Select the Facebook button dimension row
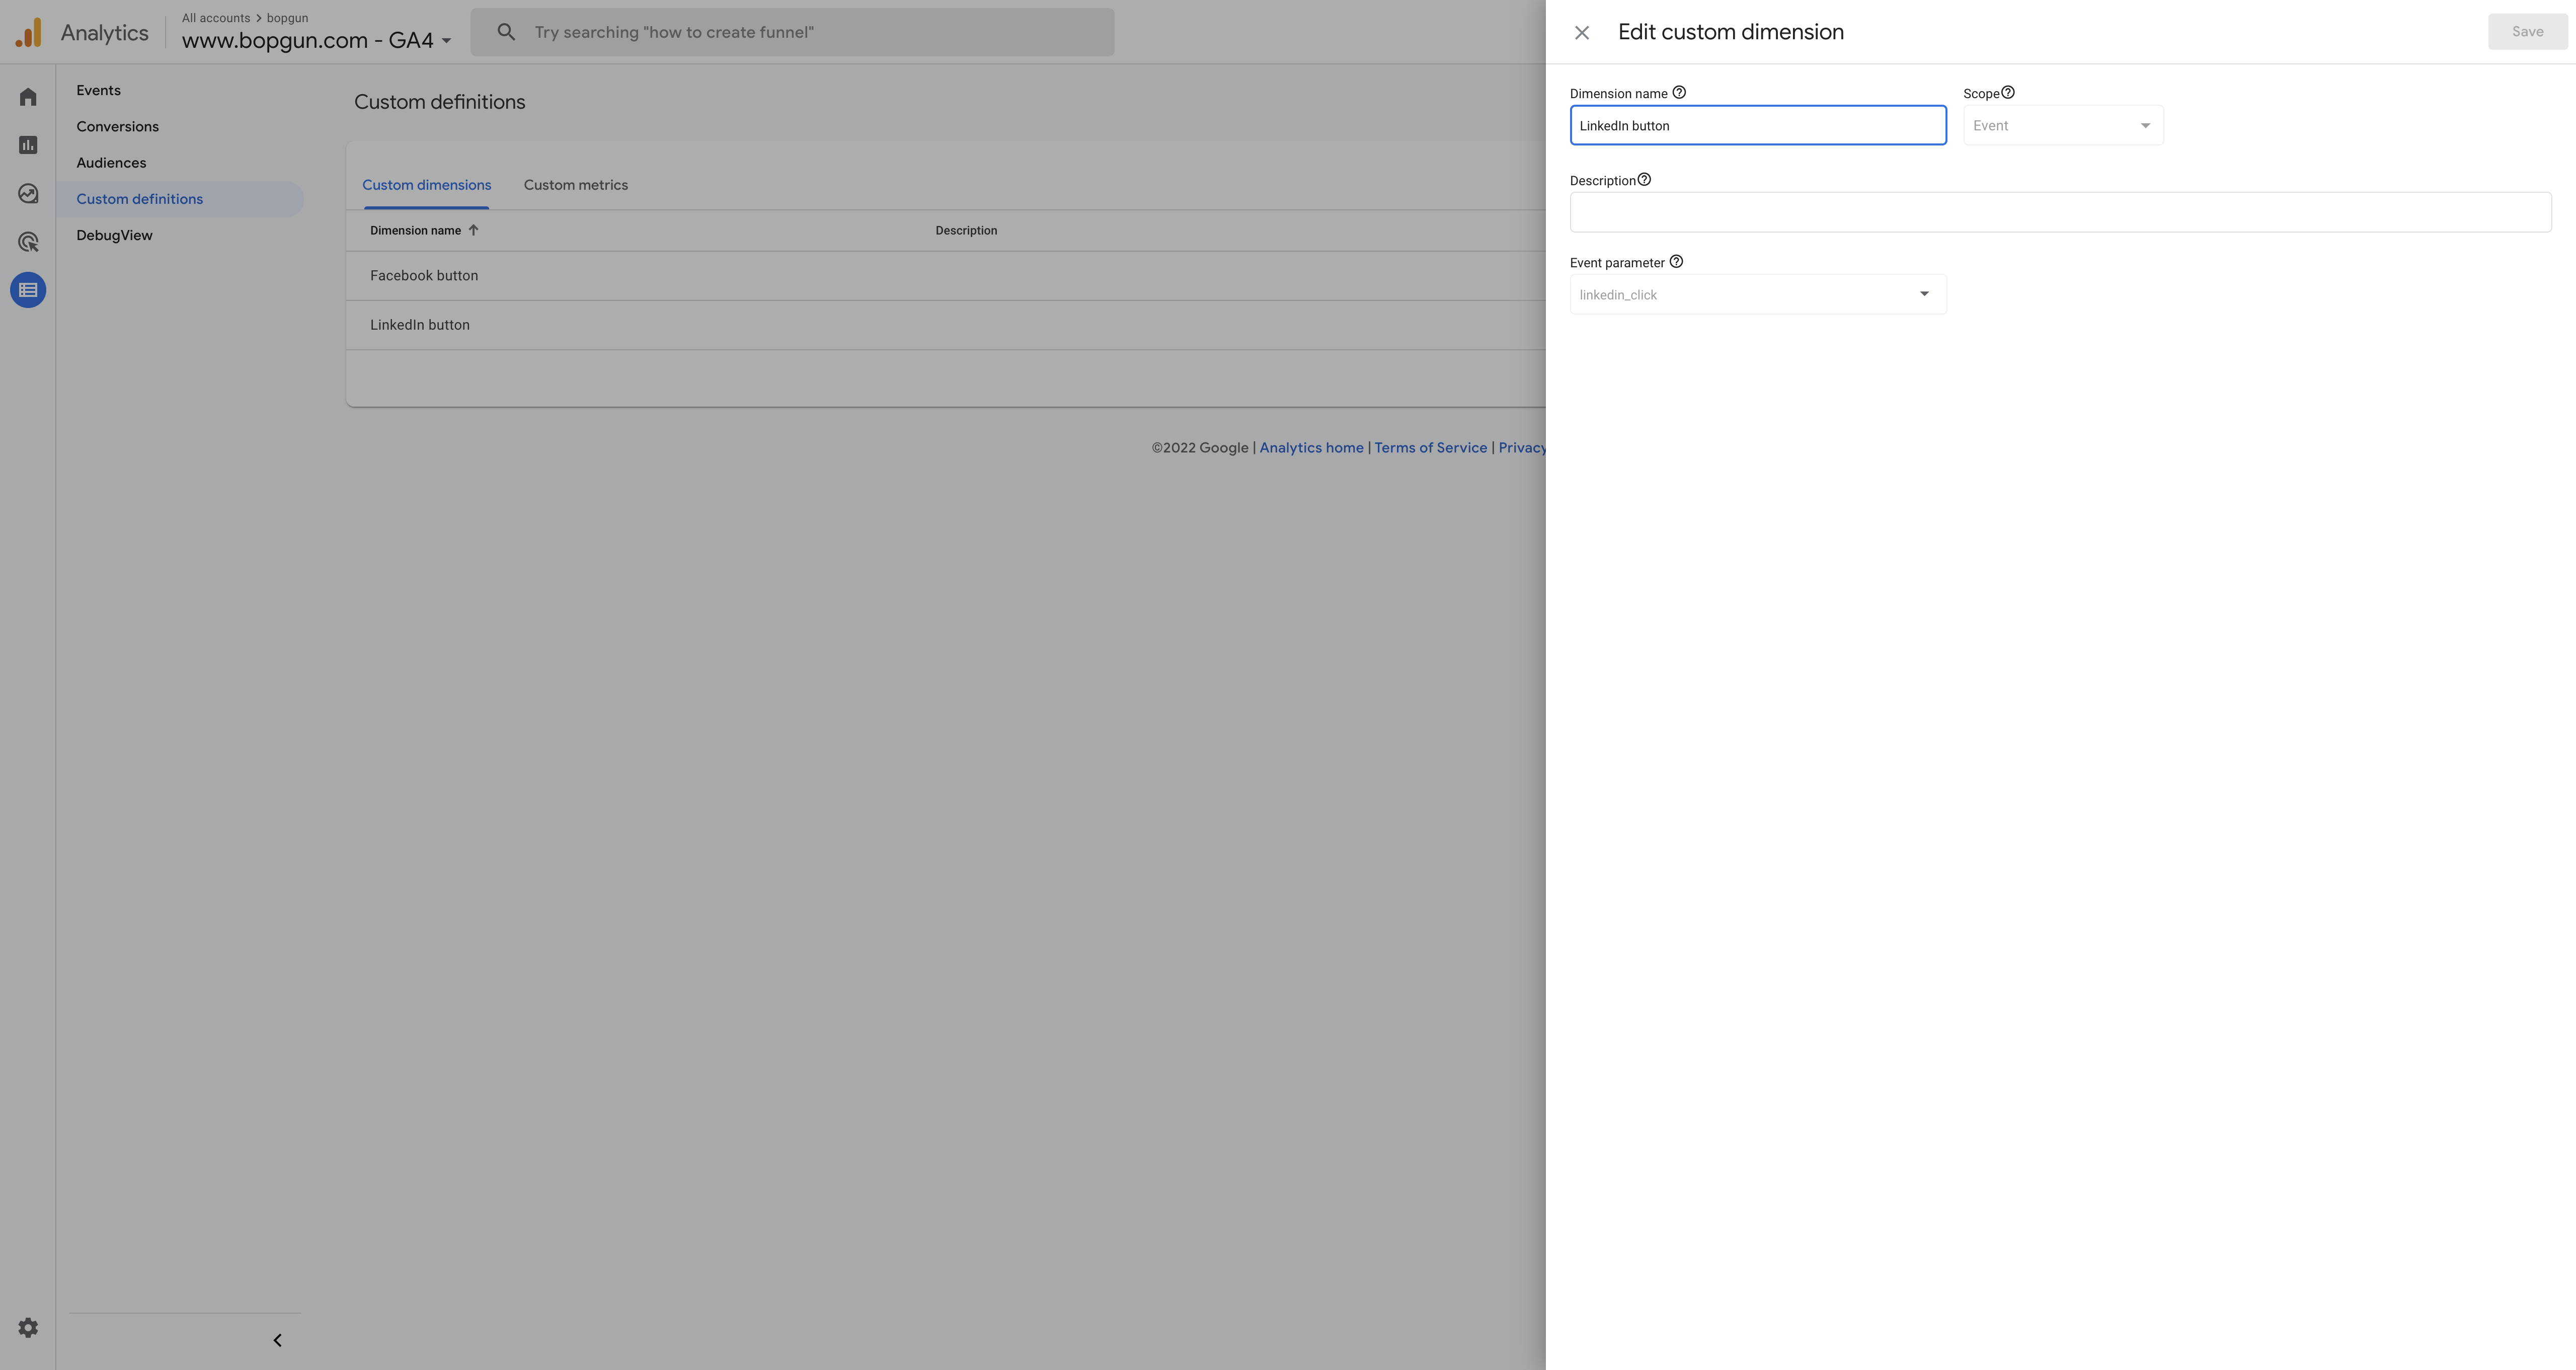 click(946, 276)
